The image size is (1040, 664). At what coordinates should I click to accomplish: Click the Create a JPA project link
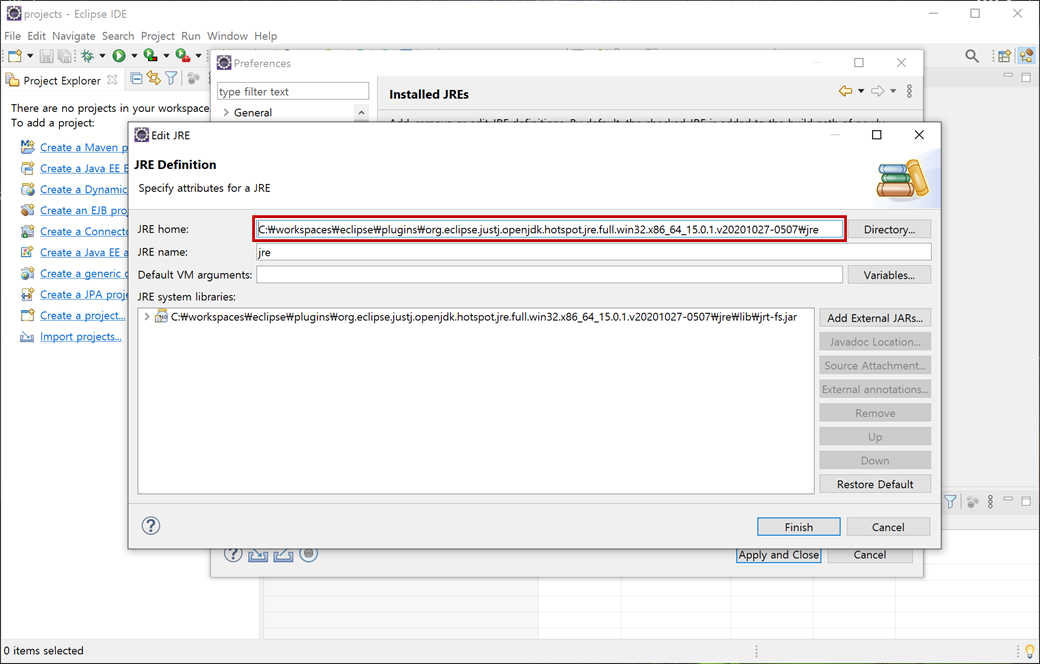(84, 295)
